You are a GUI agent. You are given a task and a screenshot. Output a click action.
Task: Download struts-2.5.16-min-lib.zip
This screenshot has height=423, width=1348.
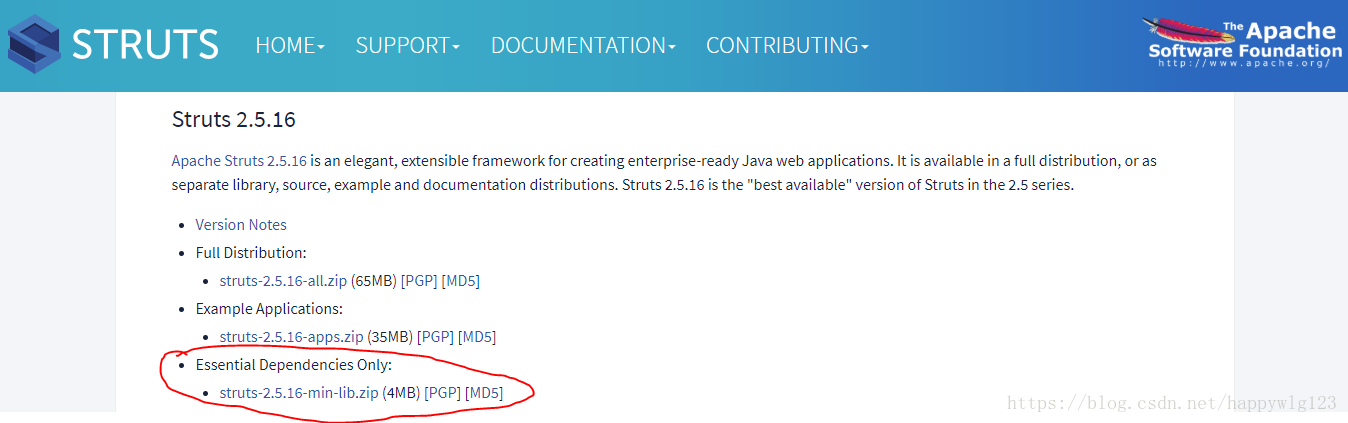point(299,393)
